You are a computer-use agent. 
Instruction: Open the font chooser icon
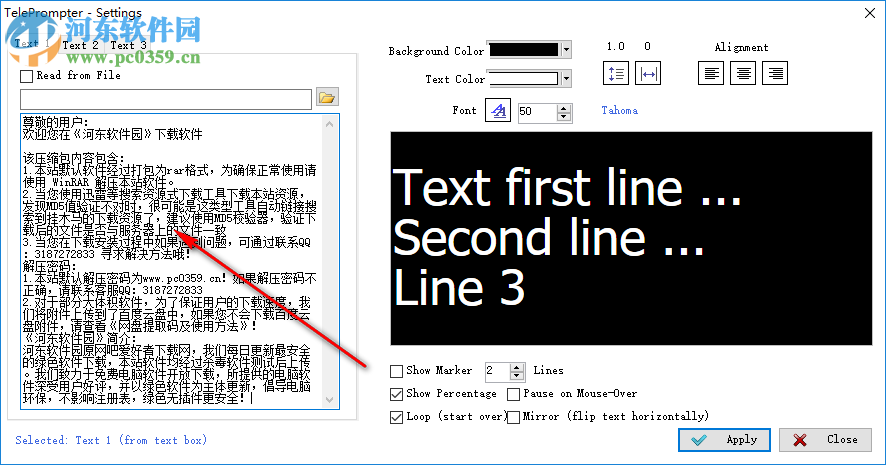pyautogui.click(x=498, y=111)
